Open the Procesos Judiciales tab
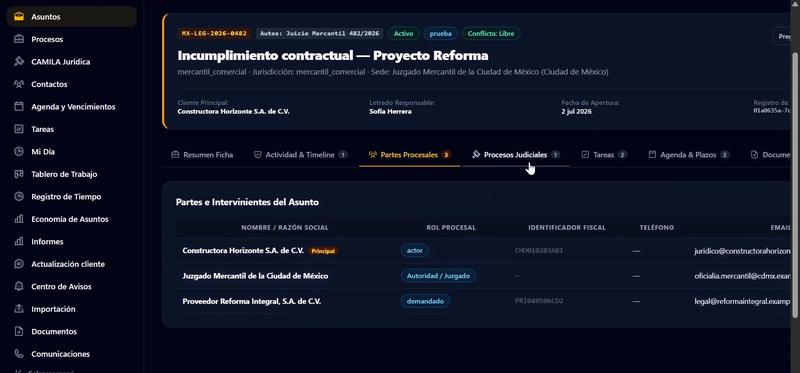The width and height of the screenshot is (800, 373). pos(516,155)
